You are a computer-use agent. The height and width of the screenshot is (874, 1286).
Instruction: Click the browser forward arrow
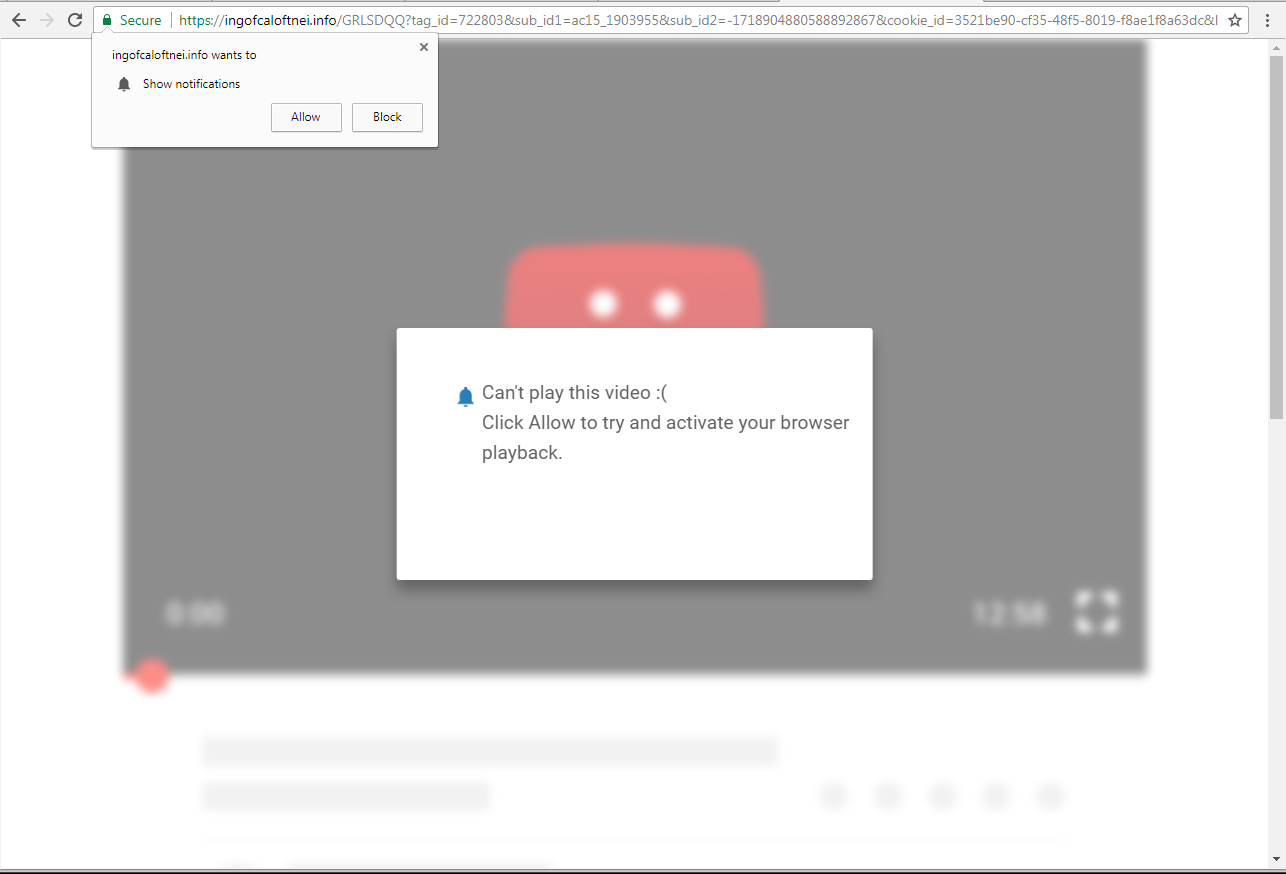(x=47, y=20)
